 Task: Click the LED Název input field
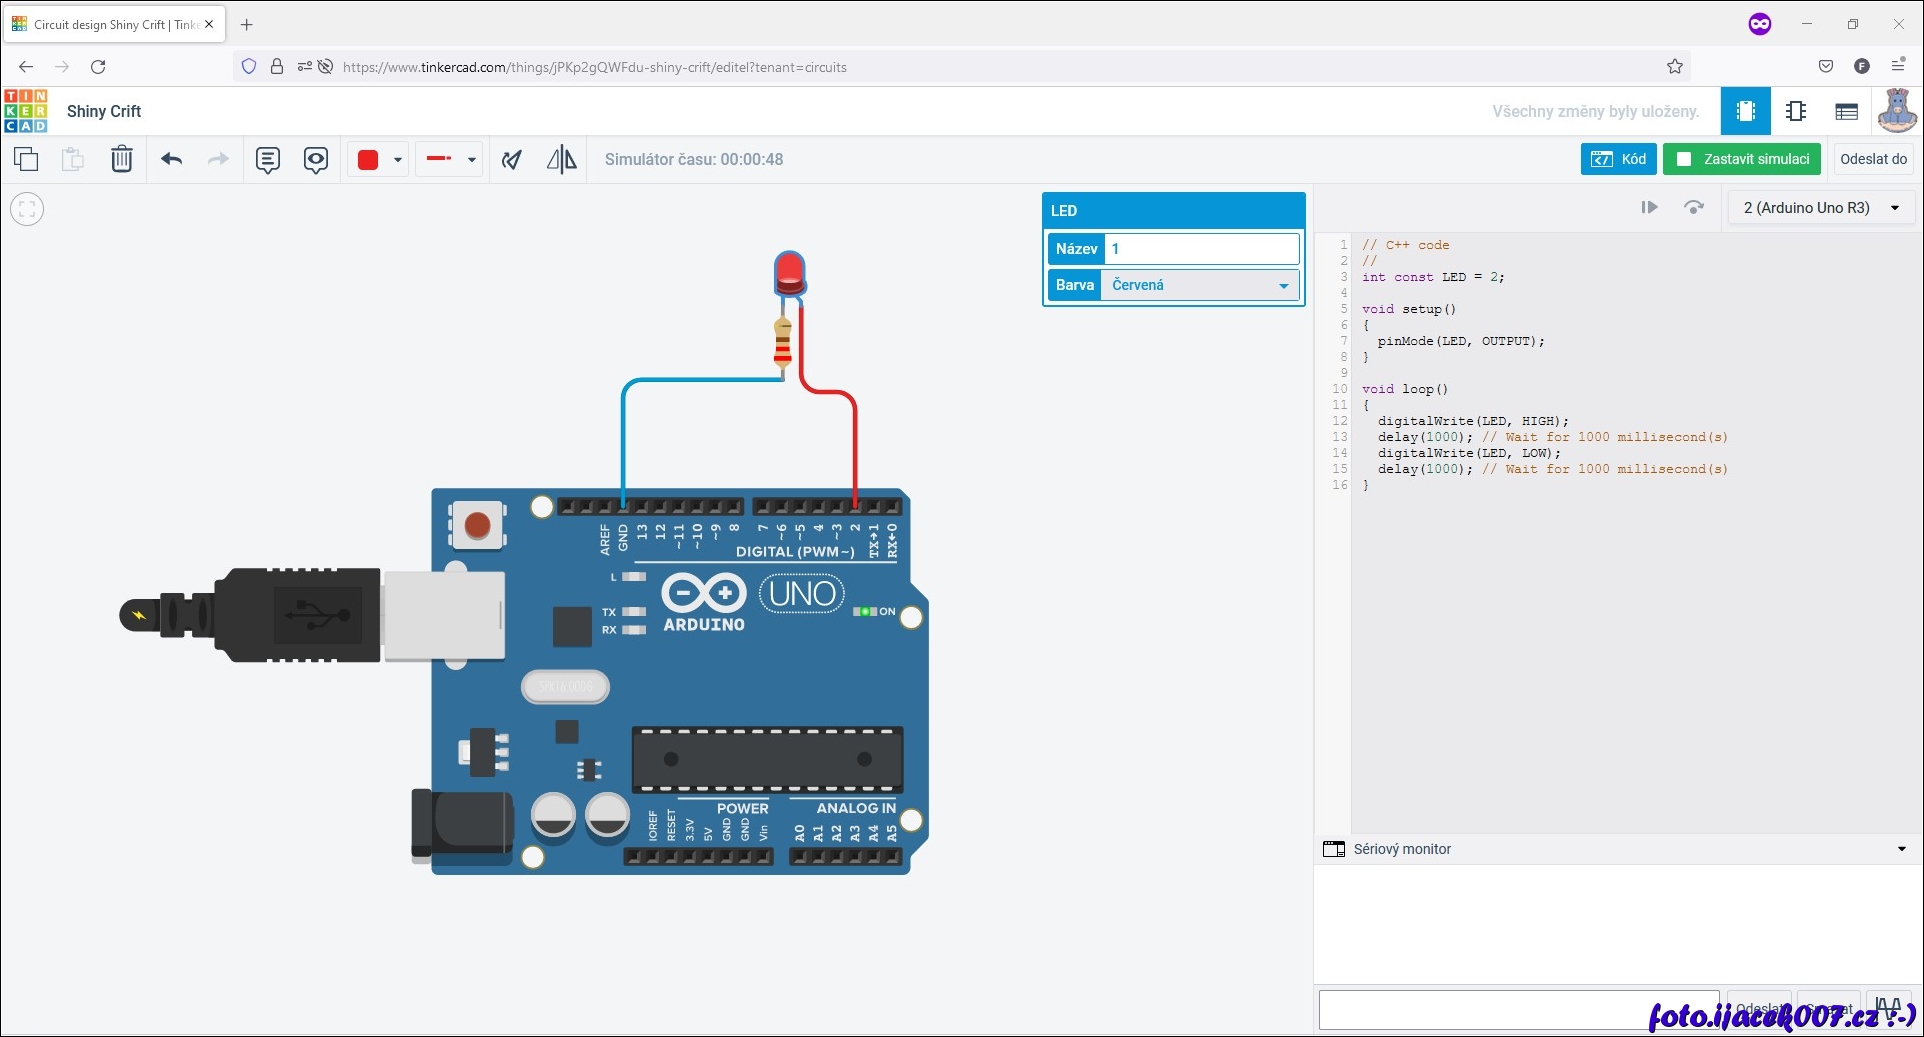pyautogui.click(x=1201, y=249)
